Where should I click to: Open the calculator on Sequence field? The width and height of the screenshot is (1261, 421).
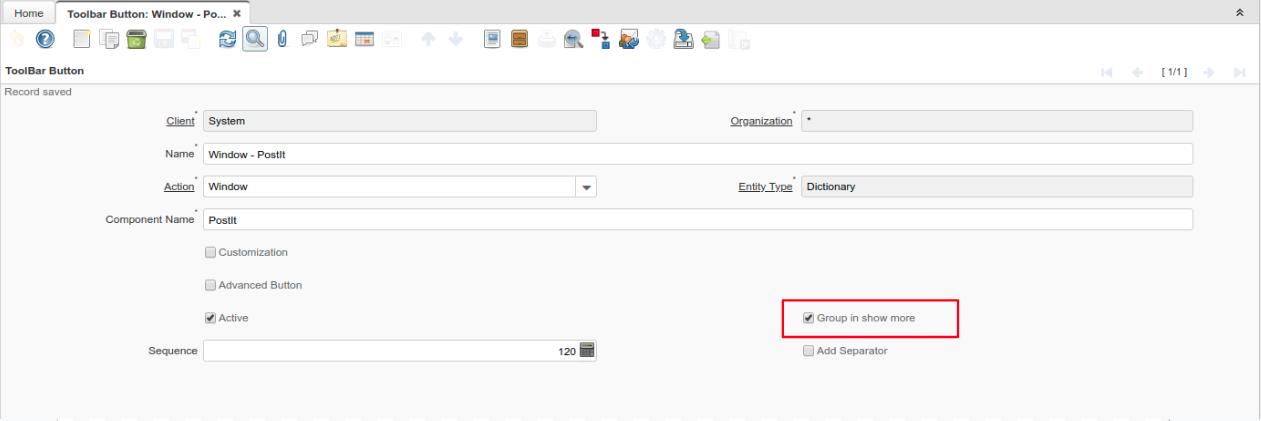tap(587, 351)
